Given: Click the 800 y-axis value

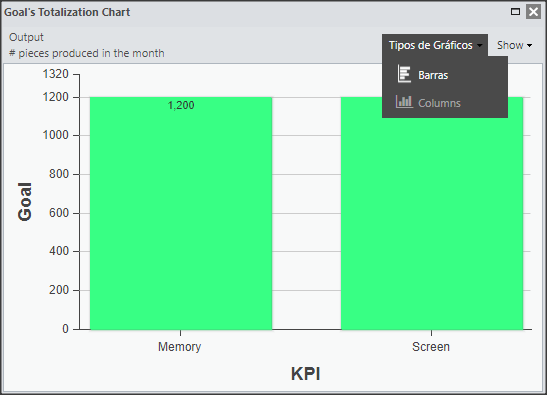Looking at the screenshot, I should [59, 174].
